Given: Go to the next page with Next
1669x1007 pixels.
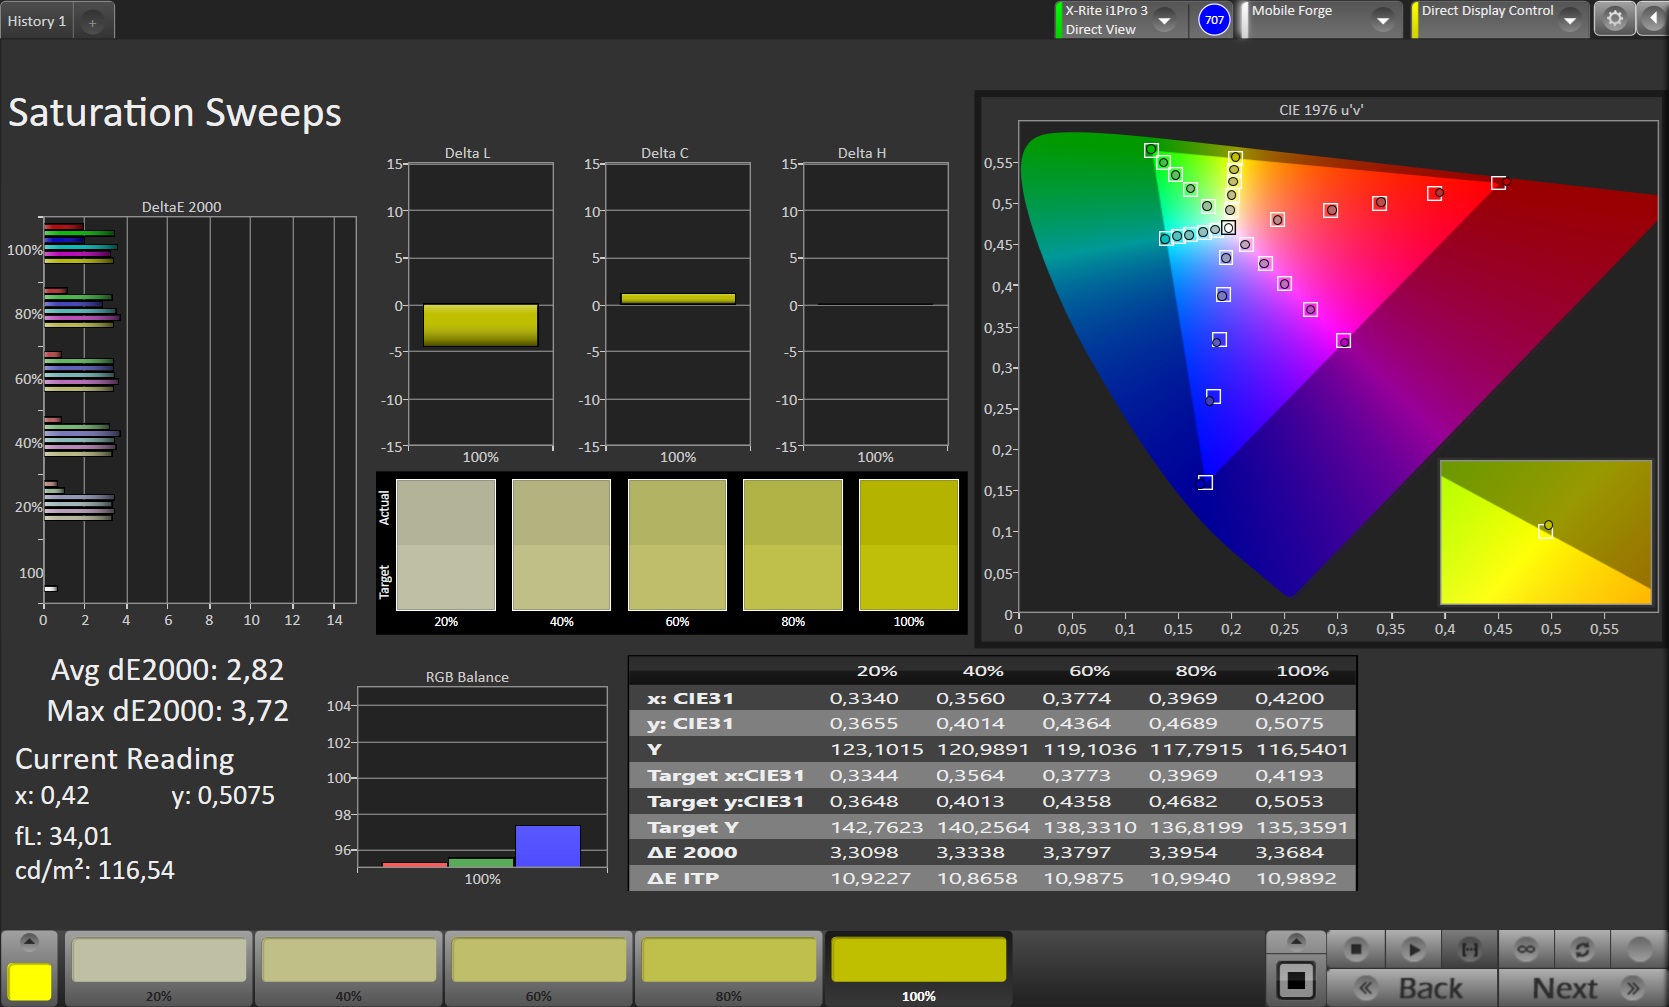Looking at the screenshot, I should coord(1582,988).
